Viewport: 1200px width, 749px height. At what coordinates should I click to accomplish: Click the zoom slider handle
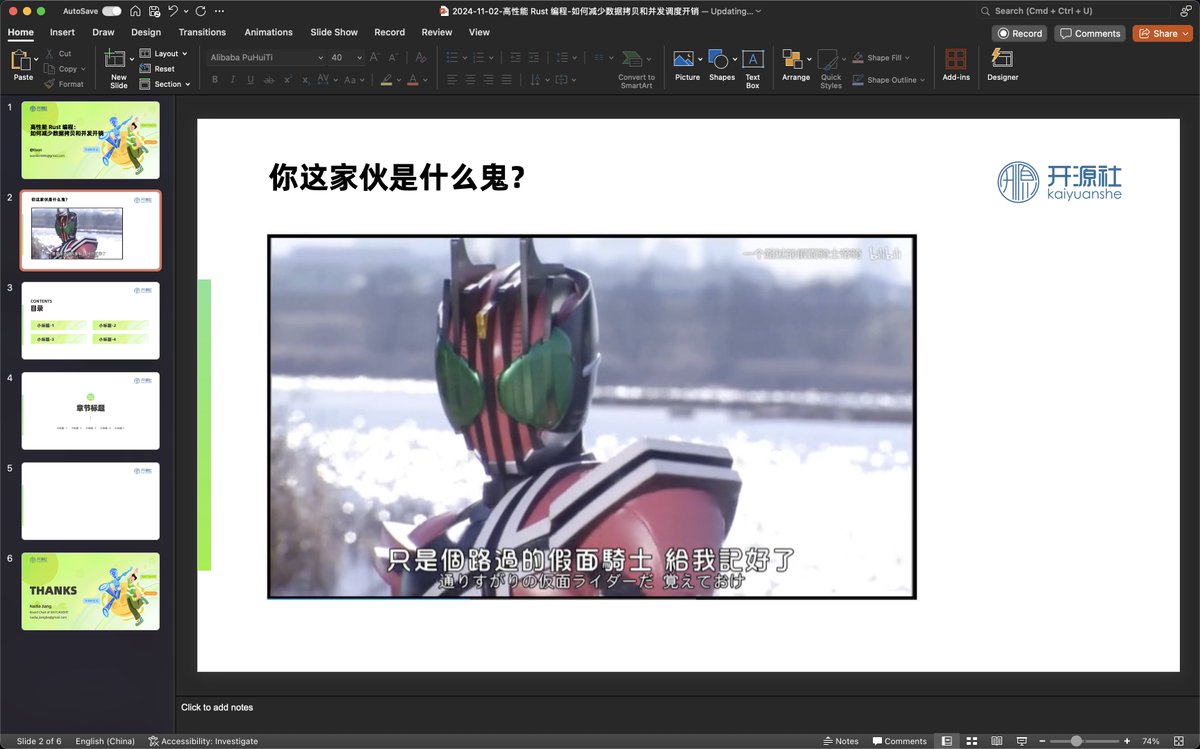tap(1076, 741)
